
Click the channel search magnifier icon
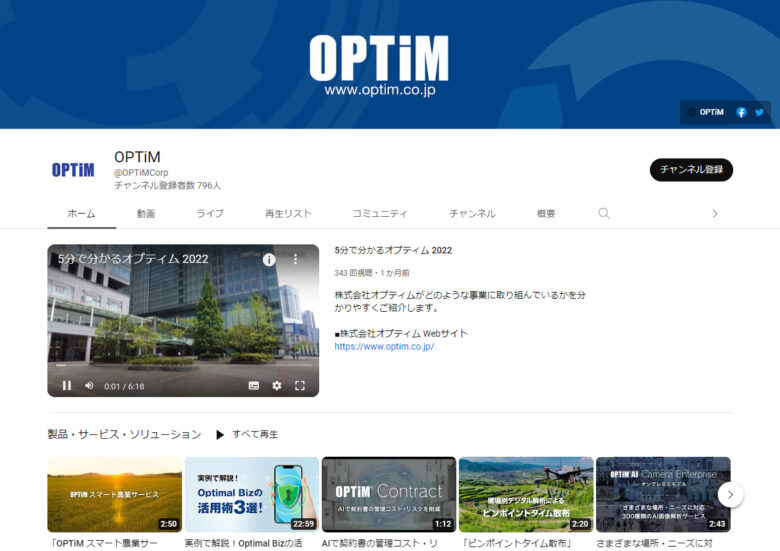pos(604,213)
